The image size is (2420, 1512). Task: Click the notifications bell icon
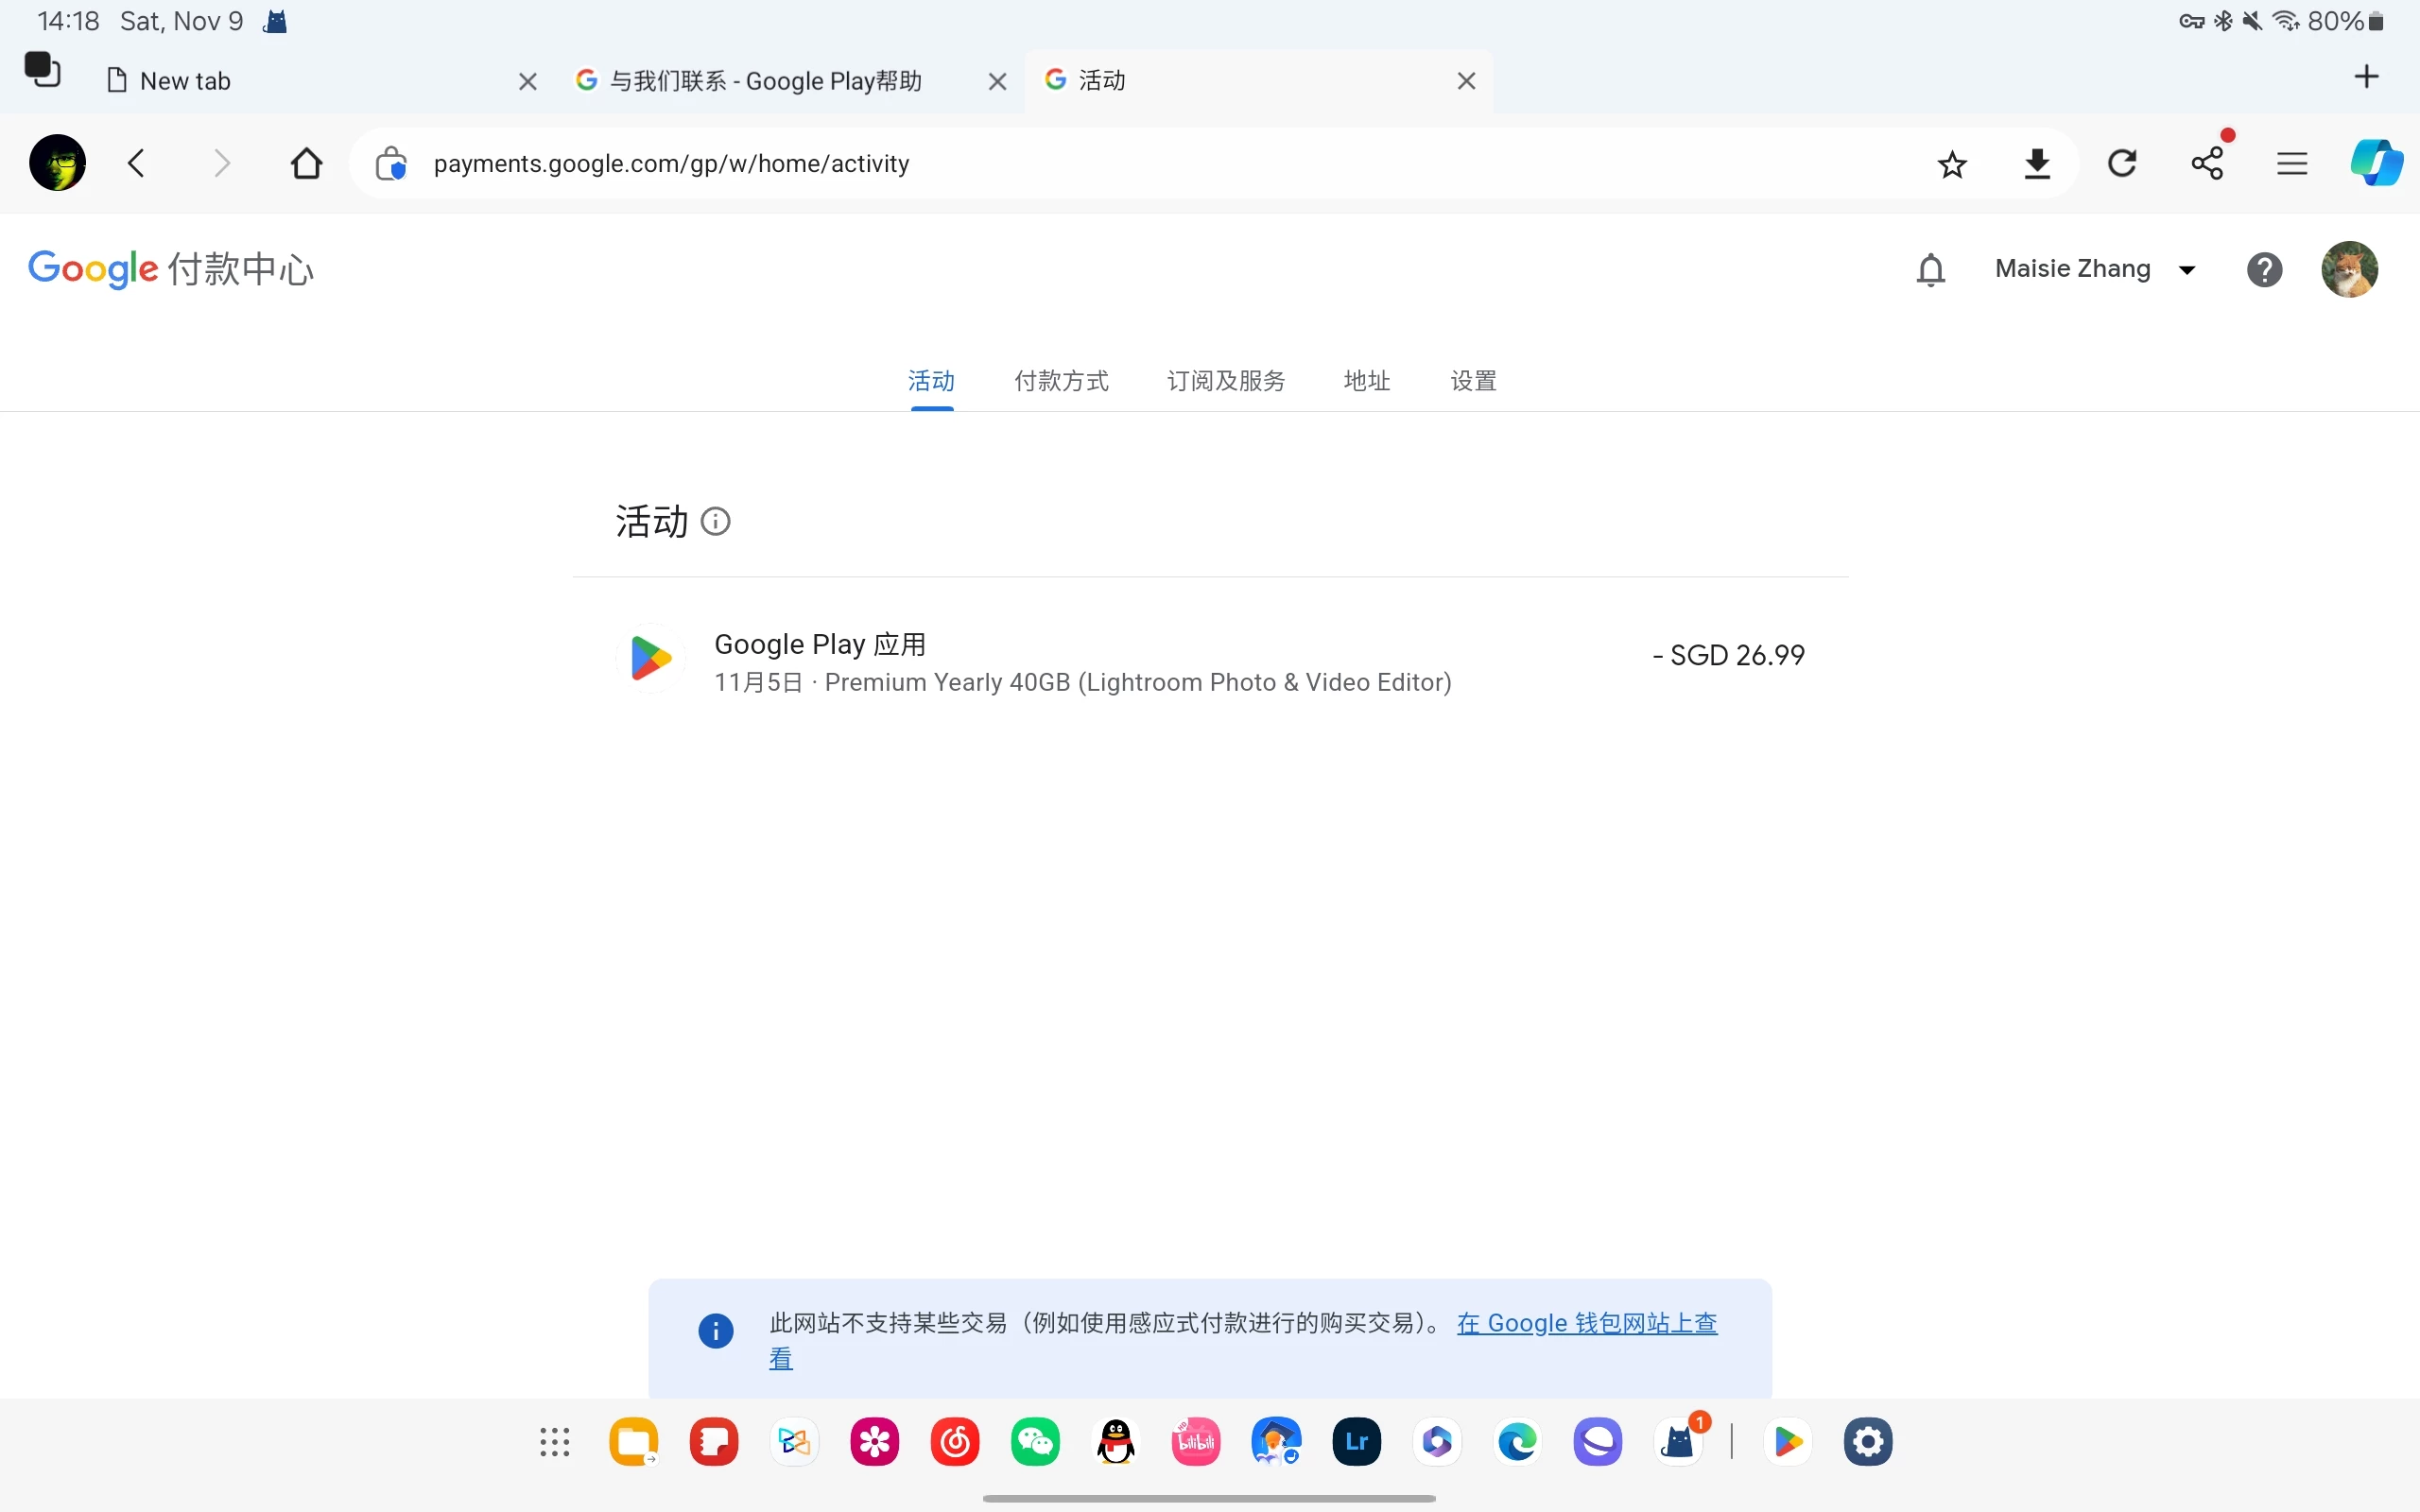tap(1930, 269)
